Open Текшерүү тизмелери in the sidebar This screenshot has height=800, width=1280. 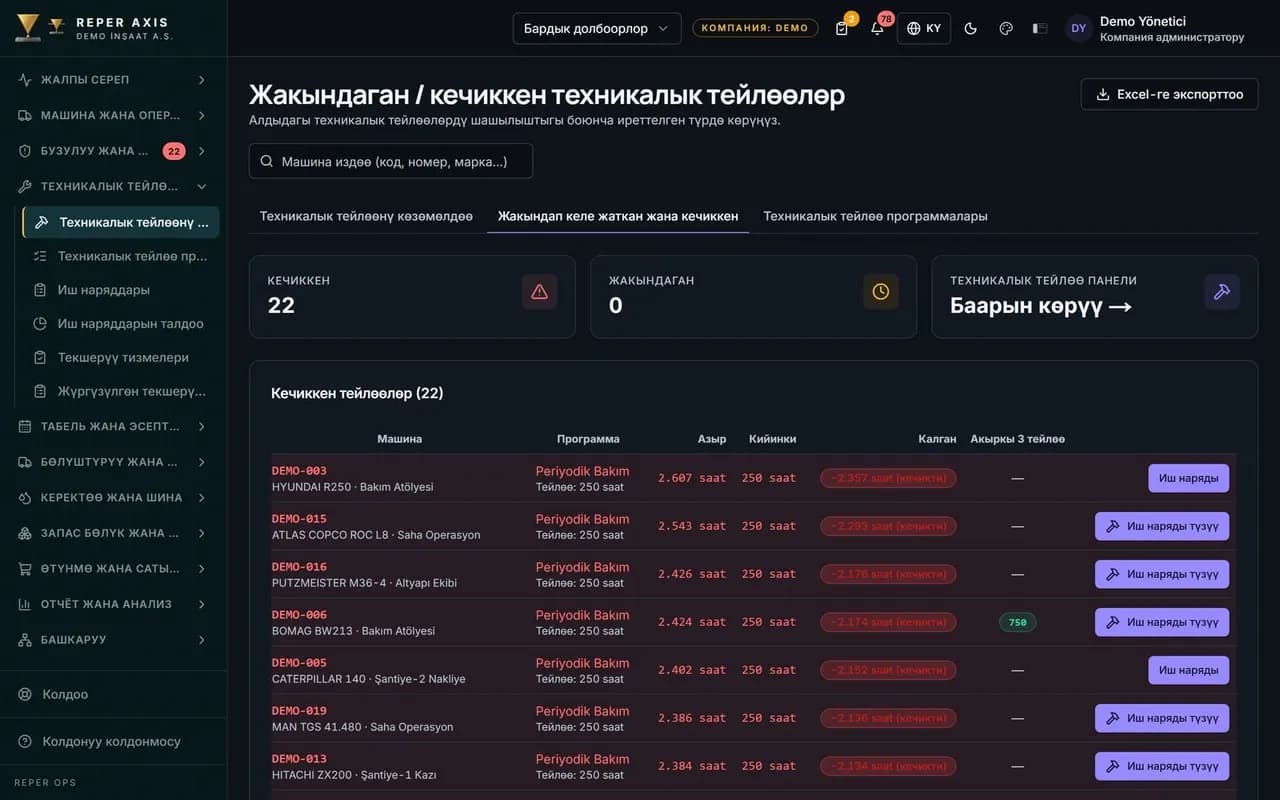(x=120, y=358)
